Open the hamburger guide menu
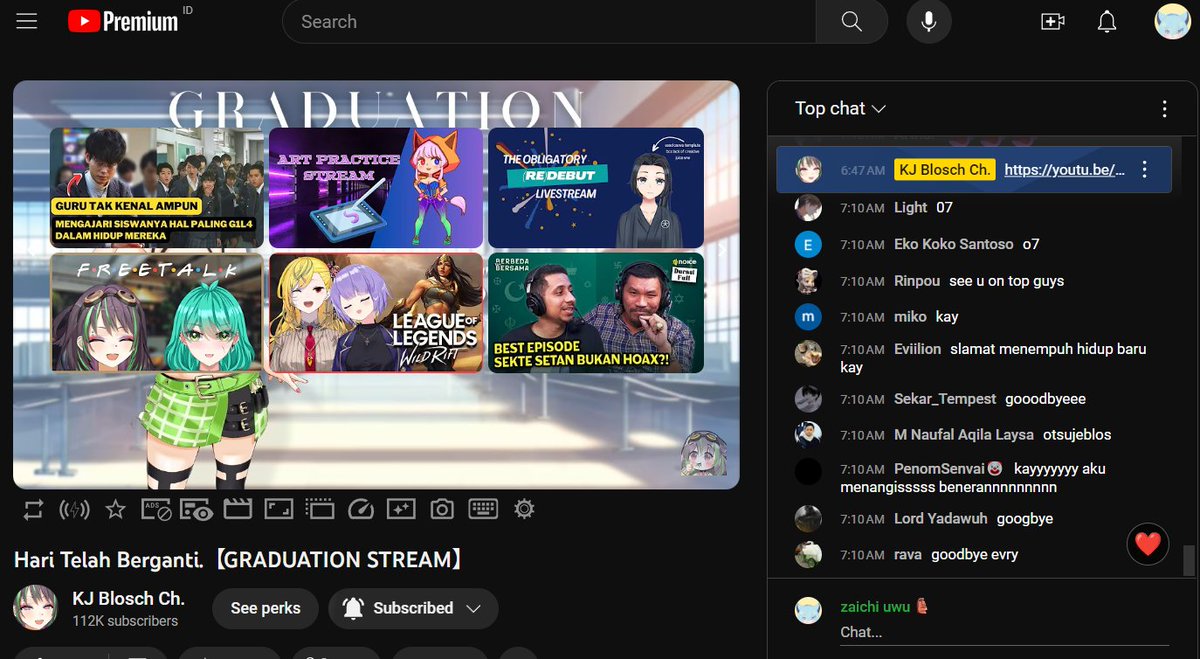This screenshot has height=659, width=1200. pos(27,21)
